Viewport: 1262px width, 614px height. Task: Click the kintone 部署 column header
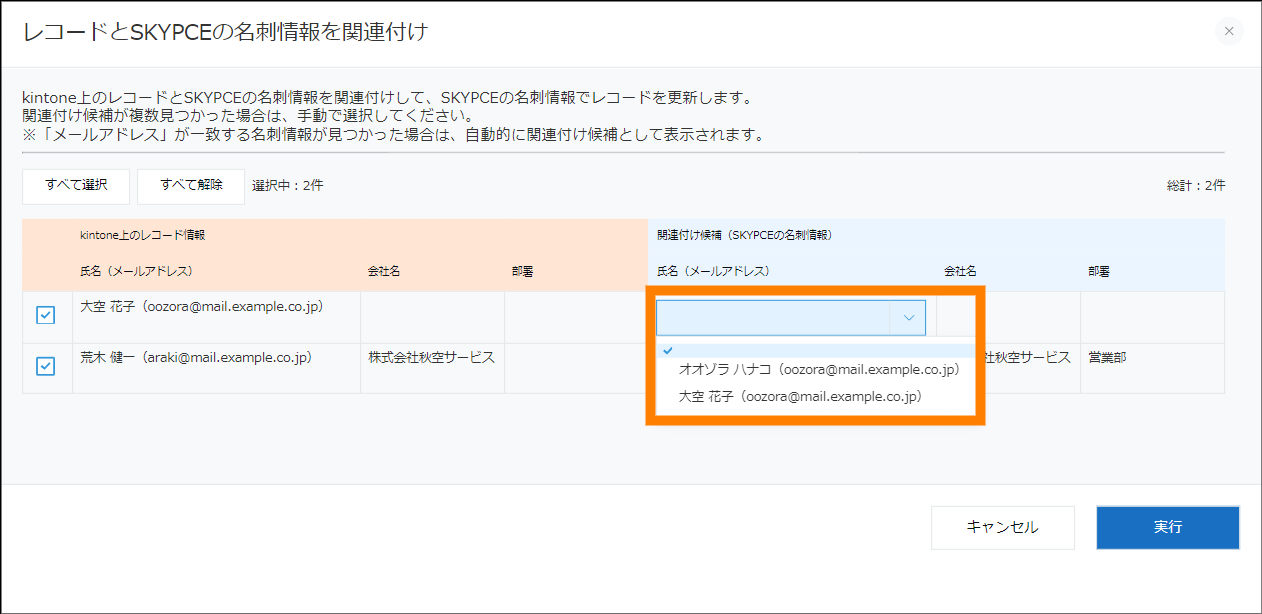pos(521,271)
